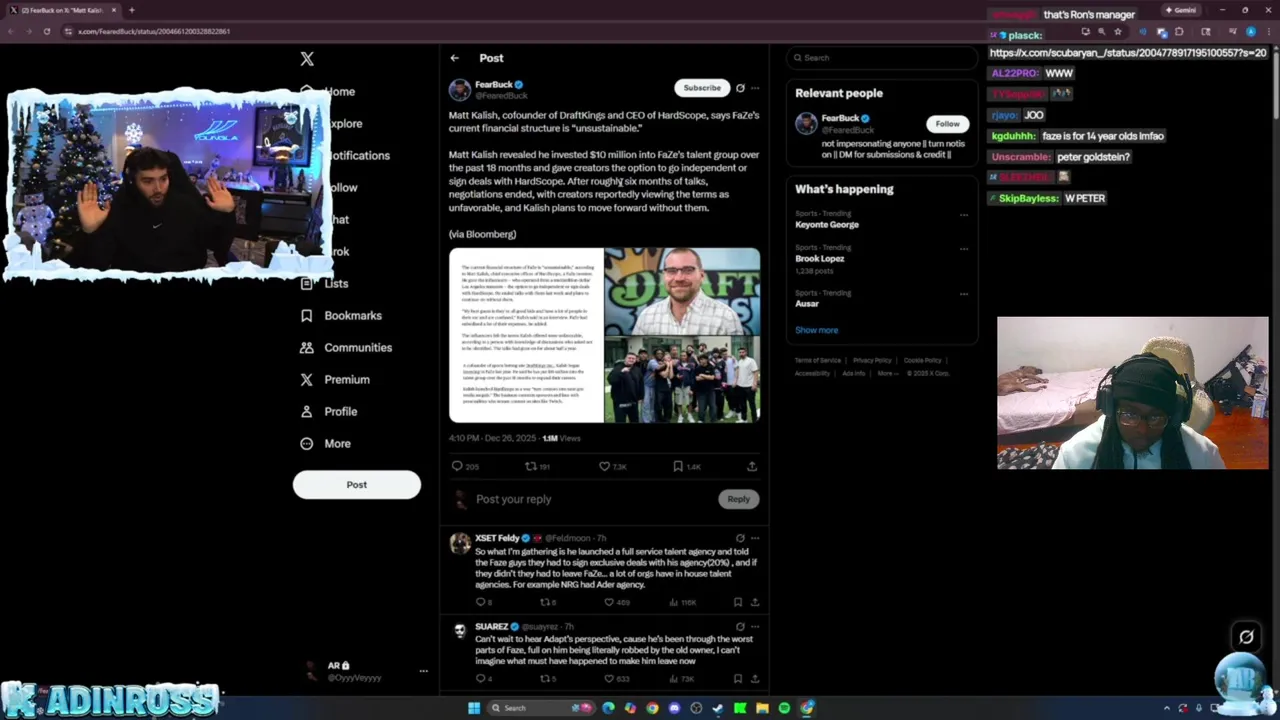Click the Gemini button in browser
Image resolution: width=1280 pixels, height=720 pixels.
pyautogui.click(x=1181, y=10)
